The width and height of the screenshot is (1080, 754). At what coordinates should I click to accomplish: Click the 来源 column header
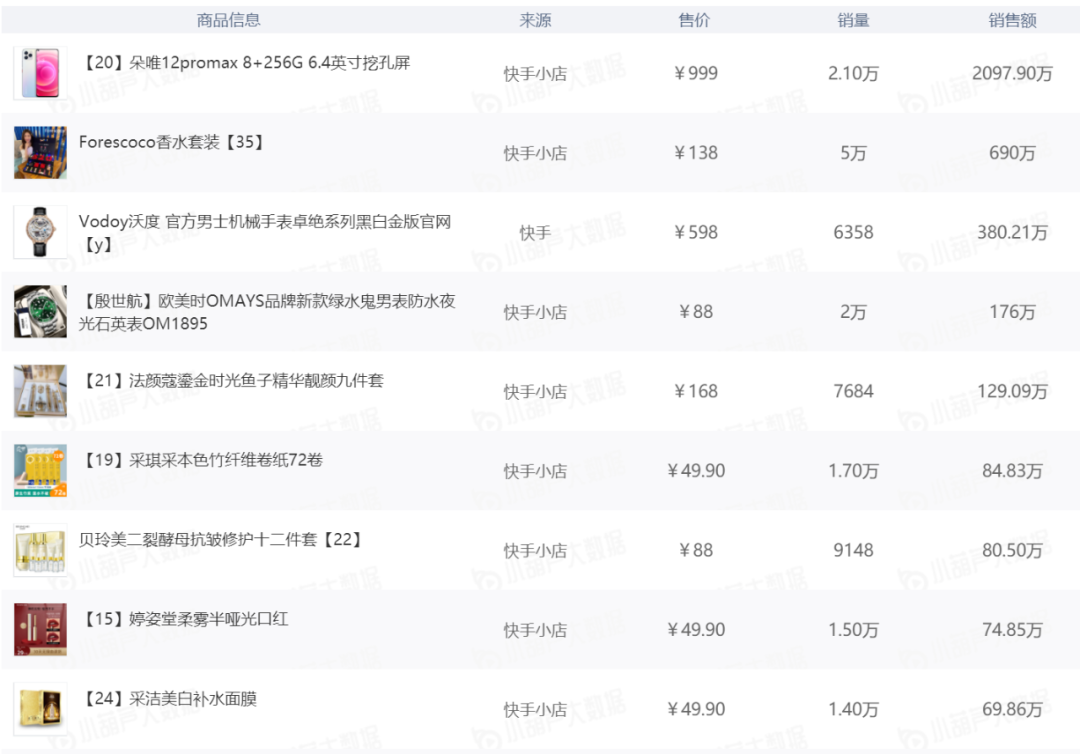point(535,20)
